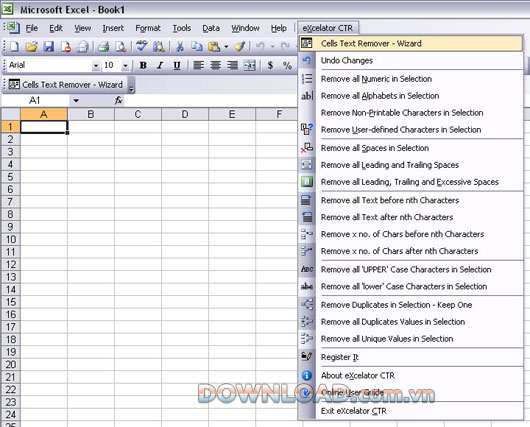The height and width of the screenshot is (427, 530).
Task: Select the Format Painter brush icon
Action: (x=239, y=46)
